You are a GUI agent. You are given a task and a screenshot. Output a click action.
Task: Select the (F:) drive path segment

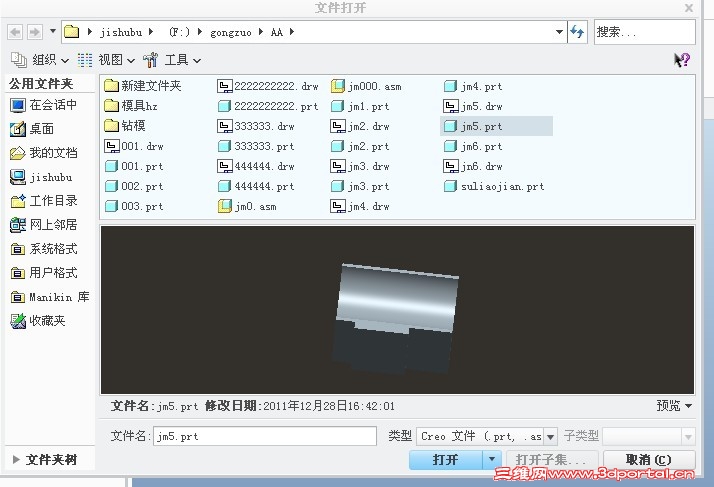click(179, 32)
